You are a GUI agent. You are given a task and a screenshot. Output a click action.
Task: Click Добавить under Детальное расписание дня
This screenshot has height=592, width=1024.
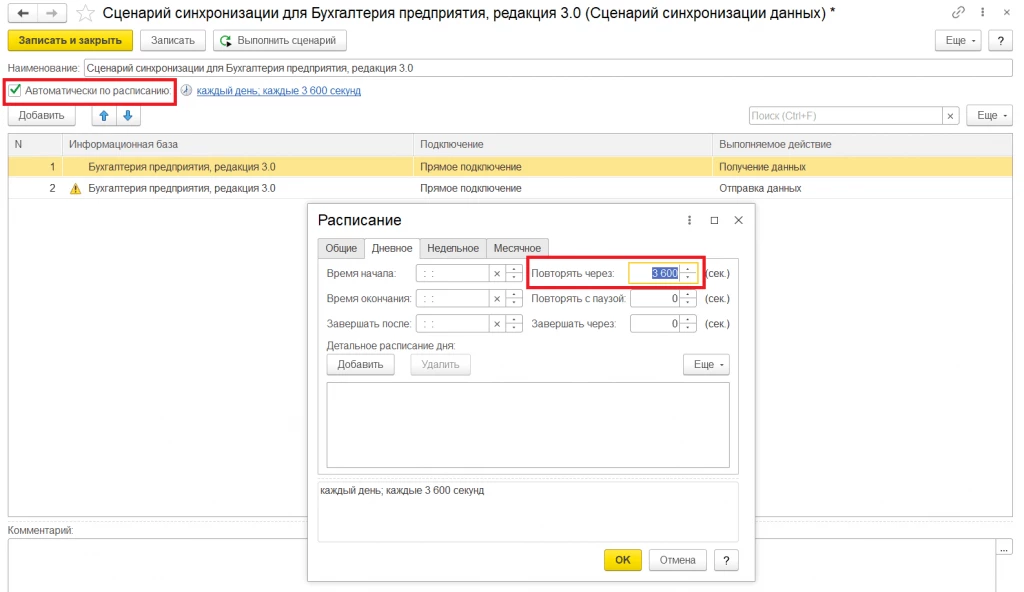[360, 365]
